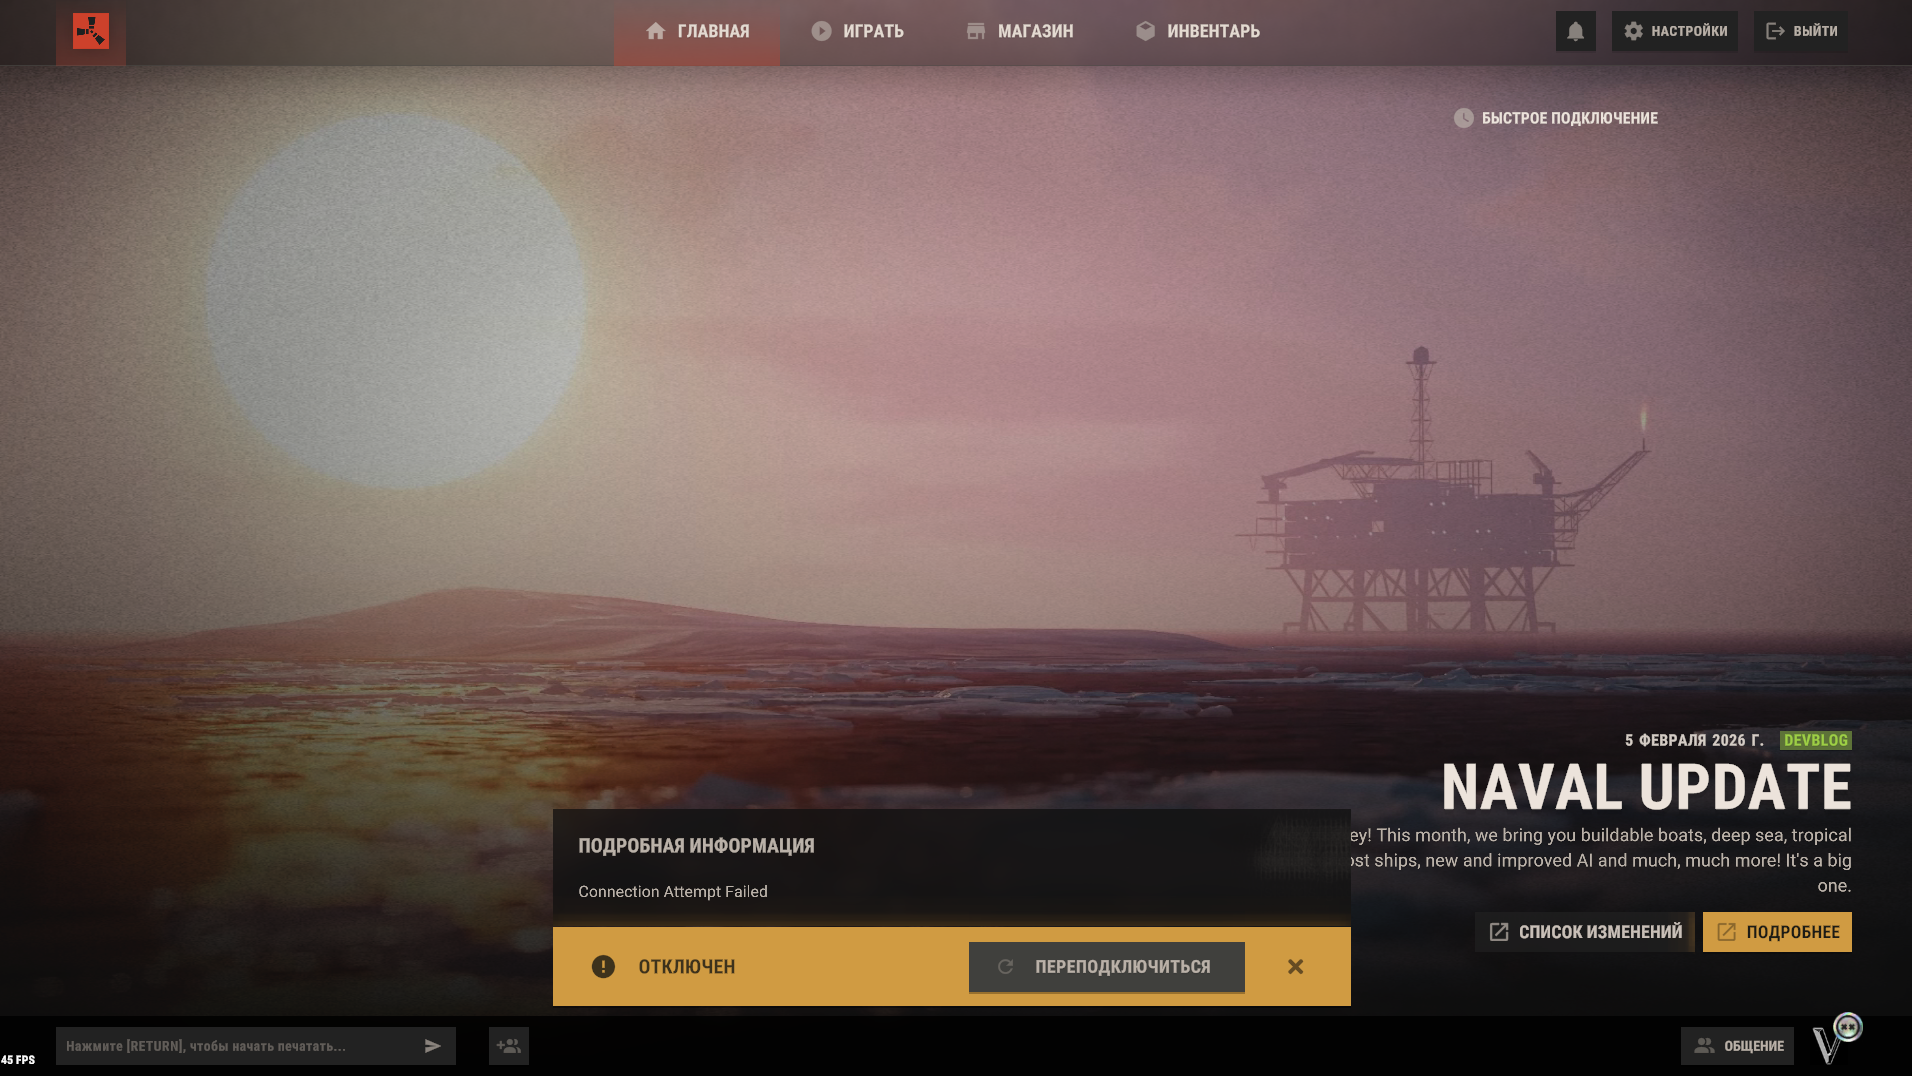The image size is (1912, 1076).
Task: Click the green DEVBLOG tag
Action: [1815, 741]
